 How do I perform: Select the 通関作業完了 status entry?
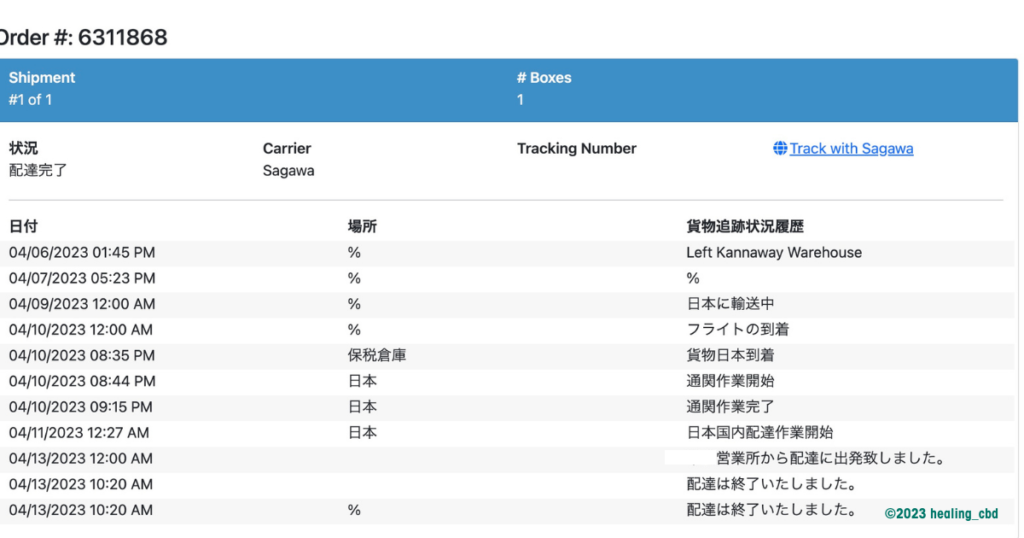[730, 407]
